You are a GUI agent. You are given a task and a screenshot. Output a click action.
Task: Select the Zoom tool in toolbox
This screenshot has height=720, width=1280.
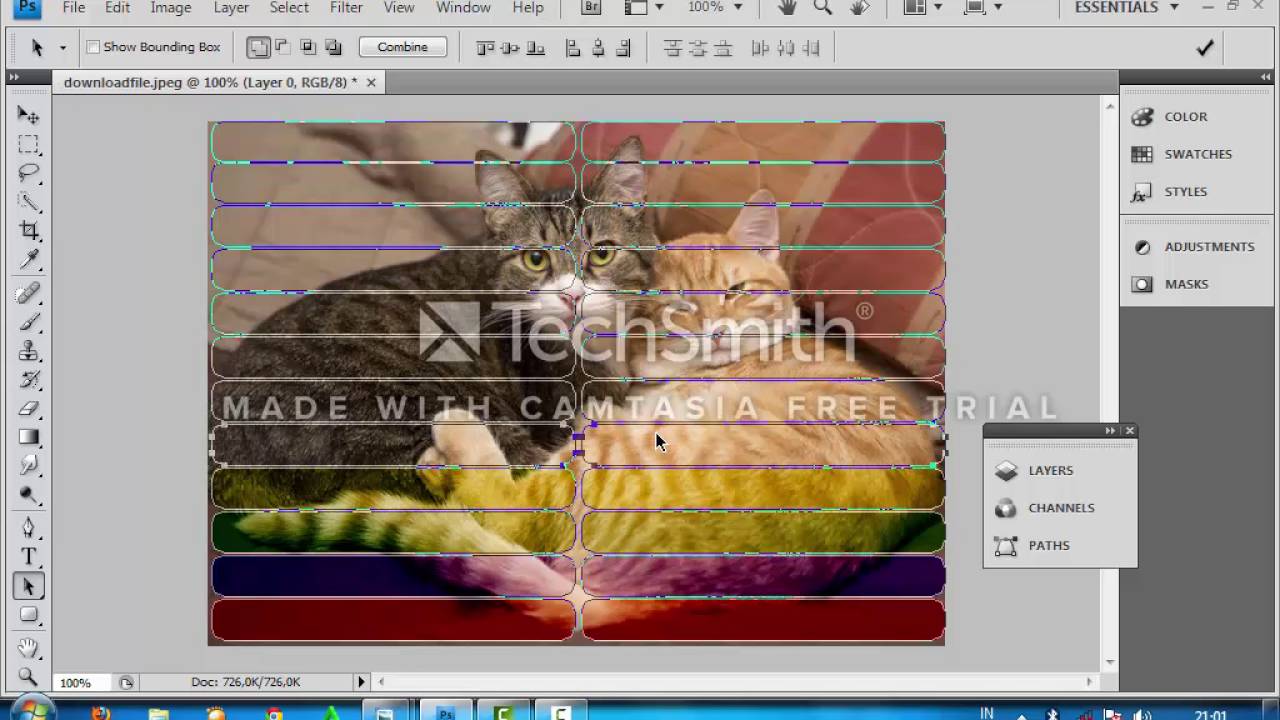[x=28, y=677]
